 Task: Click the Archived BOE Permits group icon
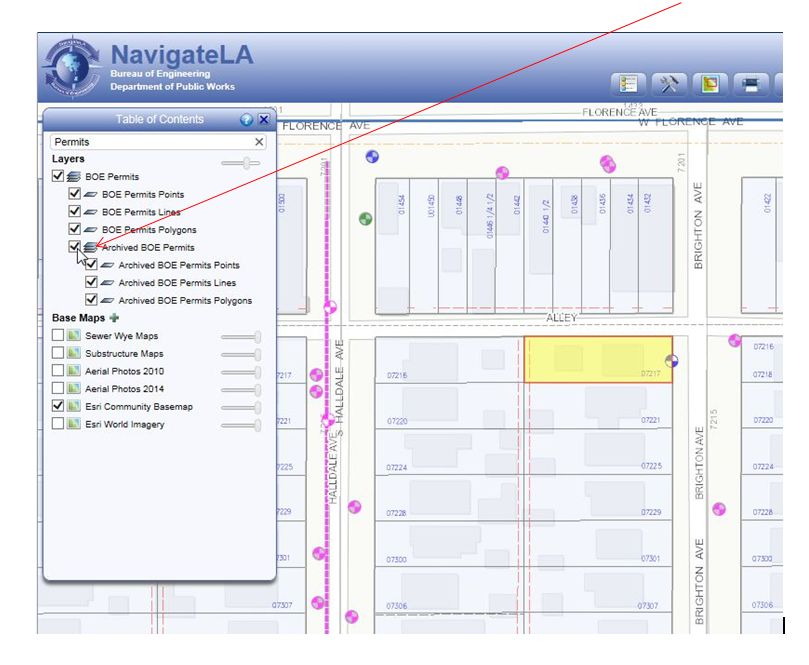[90, 248]
